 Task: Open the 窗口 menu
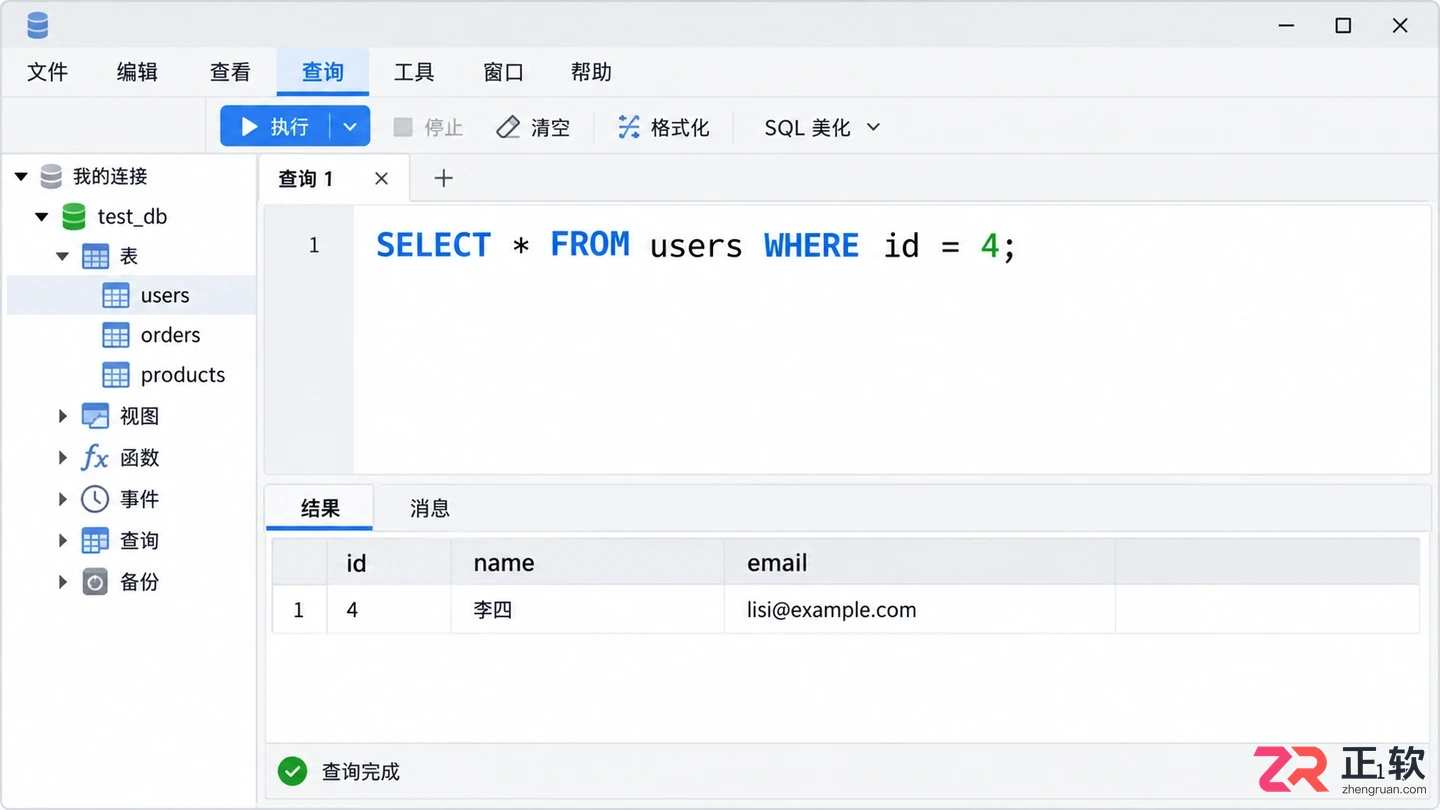(503, 72)
